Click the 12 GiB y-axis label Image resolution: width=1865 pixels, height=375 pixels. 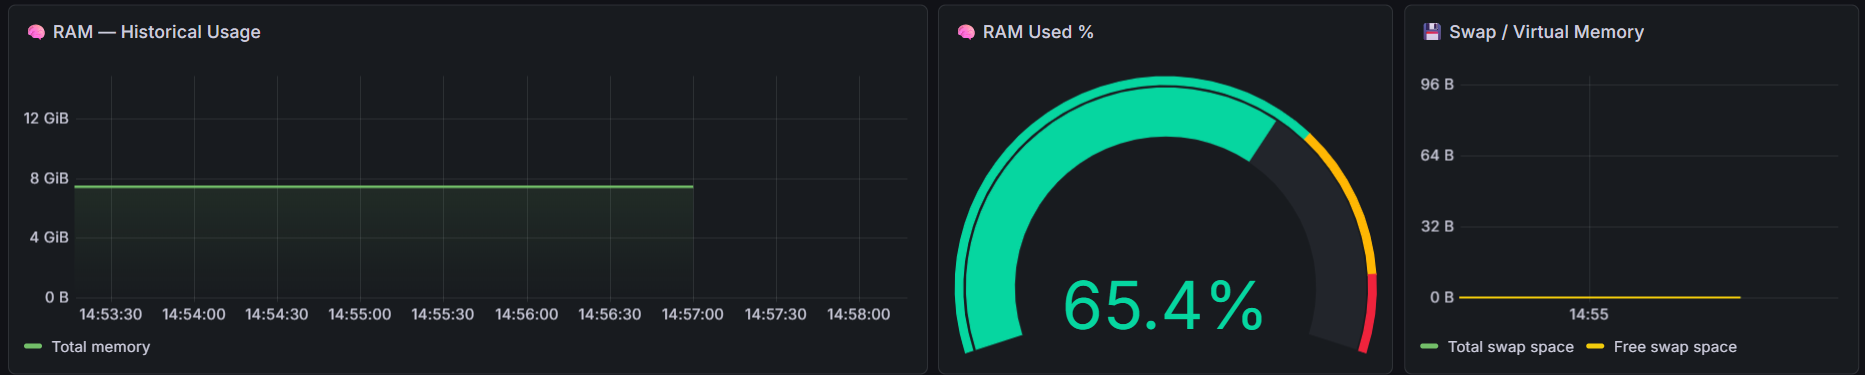(x=46, y=118)
